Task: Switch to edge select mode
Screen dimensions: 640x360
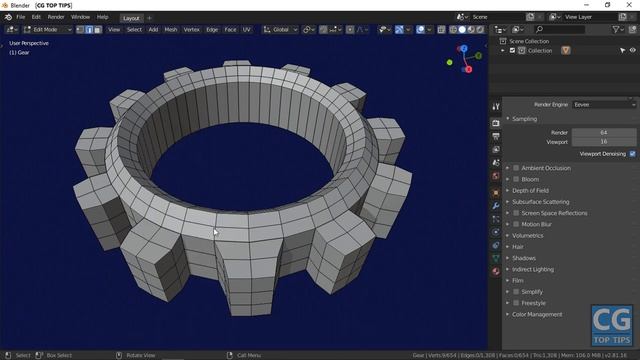Action: (x=89, y=29)
